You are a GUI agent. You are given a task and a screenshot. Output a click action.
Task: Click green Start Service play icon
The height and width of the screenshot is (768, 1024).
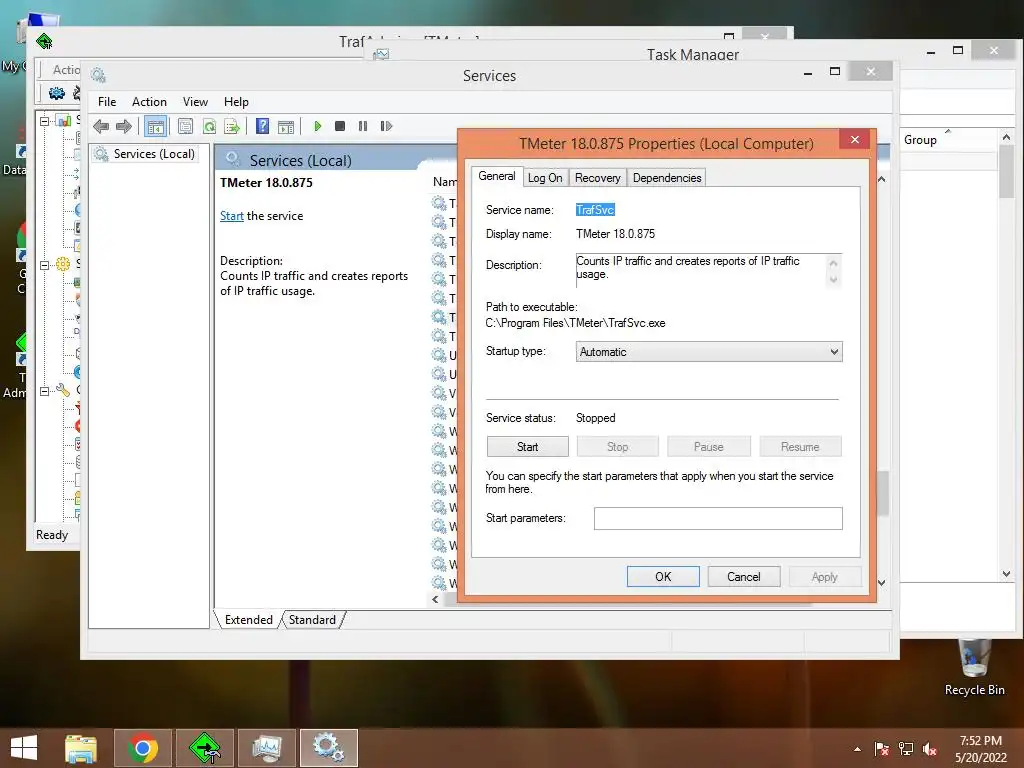pyautogui.click(x=317, y=126)
